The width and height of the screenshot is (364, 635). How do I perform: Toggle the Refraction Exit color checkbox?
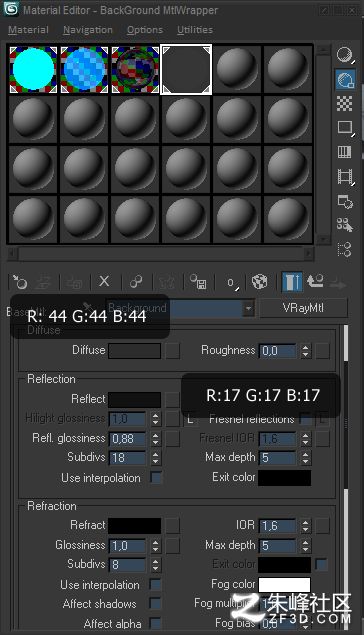[x=321, y=564]
